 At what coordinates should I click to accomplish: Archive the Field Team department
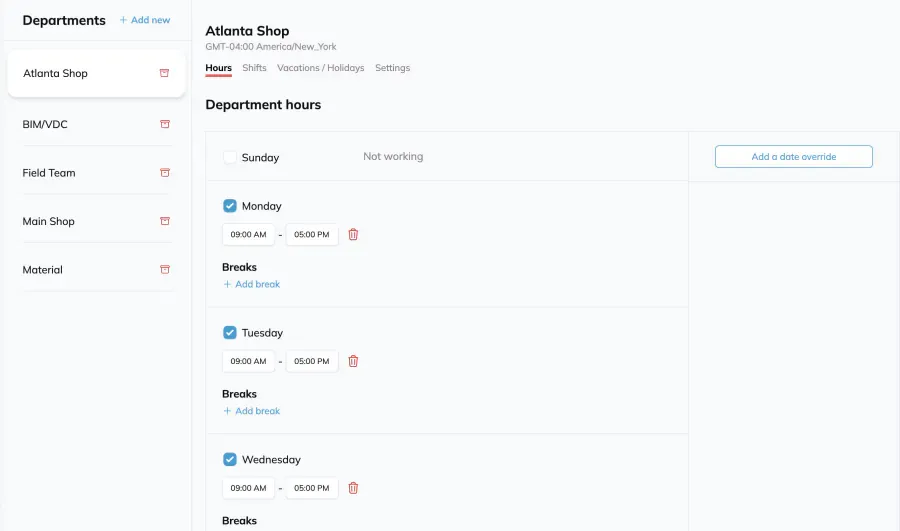tap(165, 173)
